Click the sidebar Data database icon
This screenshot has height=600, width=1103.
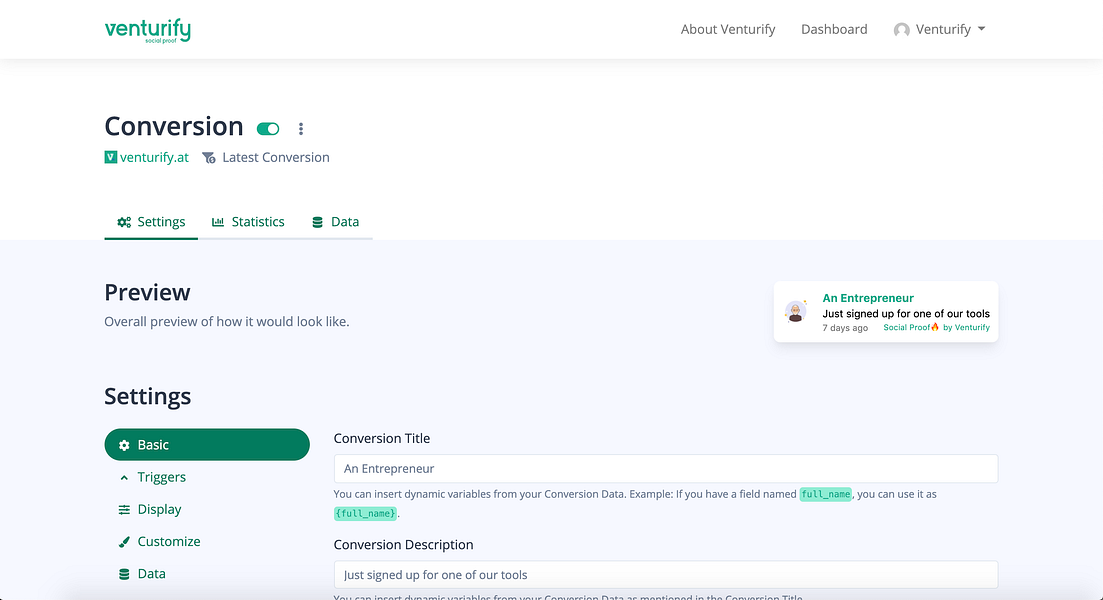(124, 574)
